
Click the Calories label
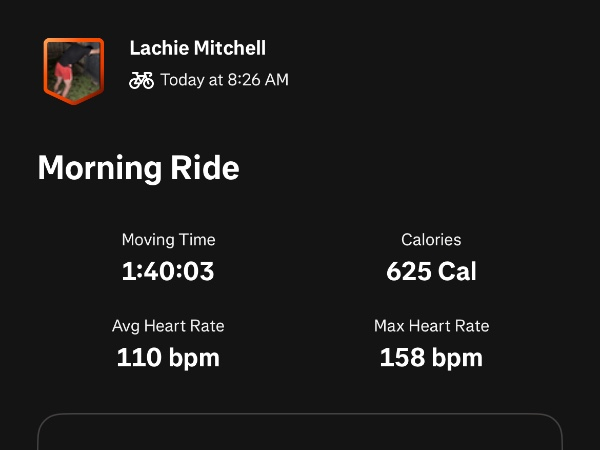tap(431, 240)
